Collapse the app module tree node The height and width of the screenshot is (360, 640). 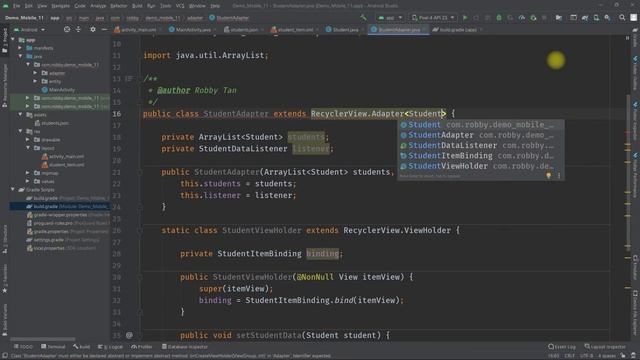coord(13,40)
